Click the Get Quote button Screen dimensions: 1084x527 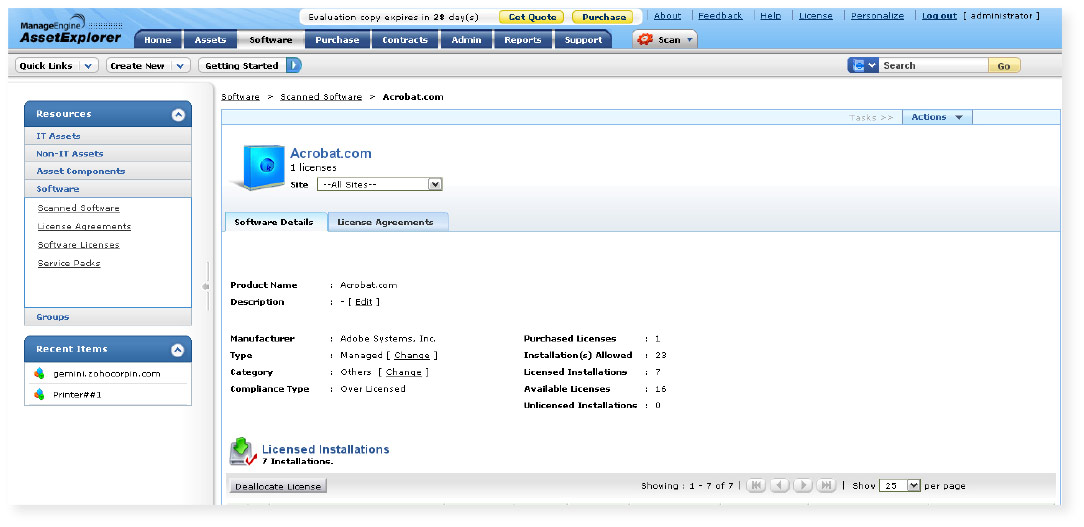pos(531,17)
